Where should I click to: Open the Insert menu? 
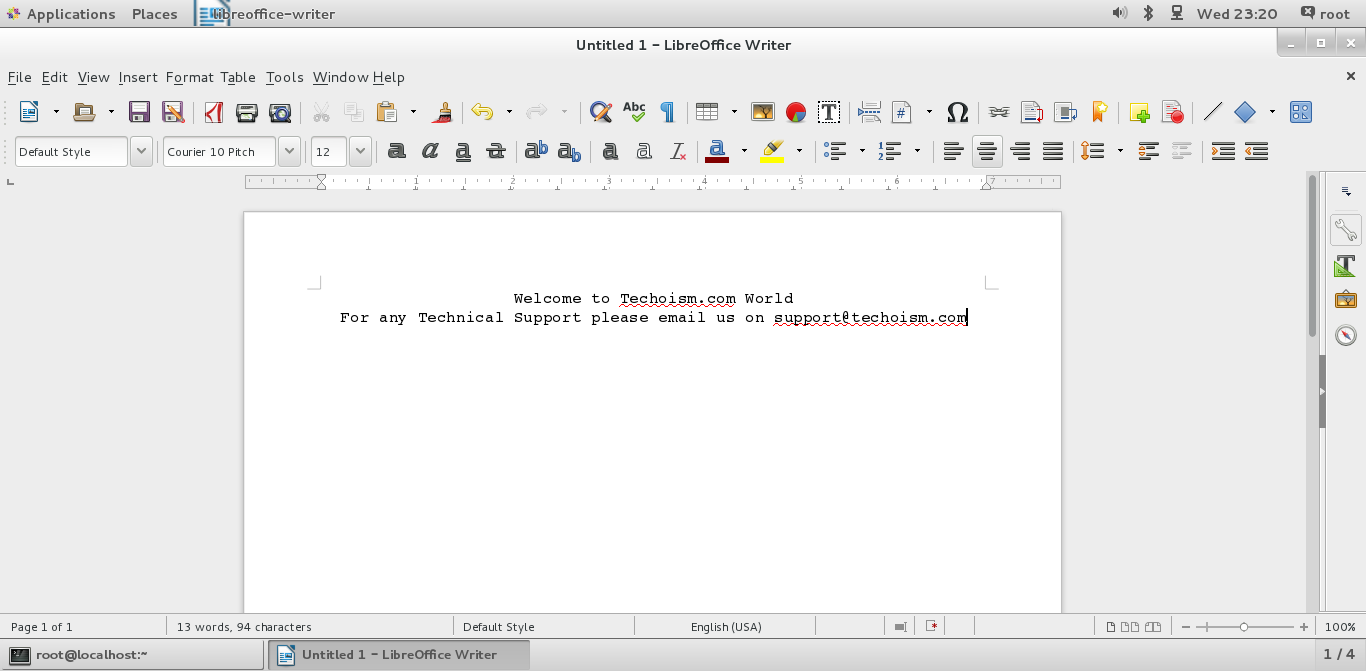click(x=138, y=77)
